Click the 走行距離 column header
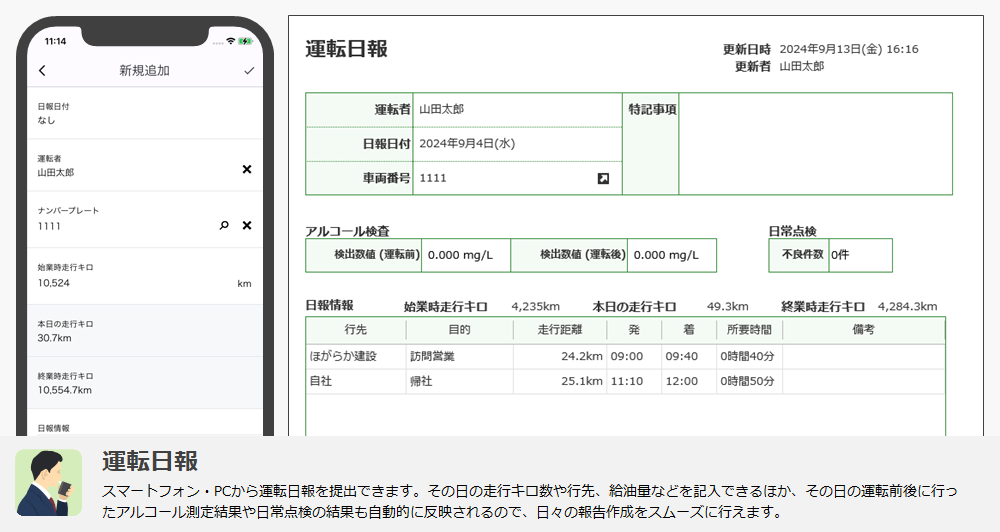This screenshot has width=1000, height=532. (559, 329)
